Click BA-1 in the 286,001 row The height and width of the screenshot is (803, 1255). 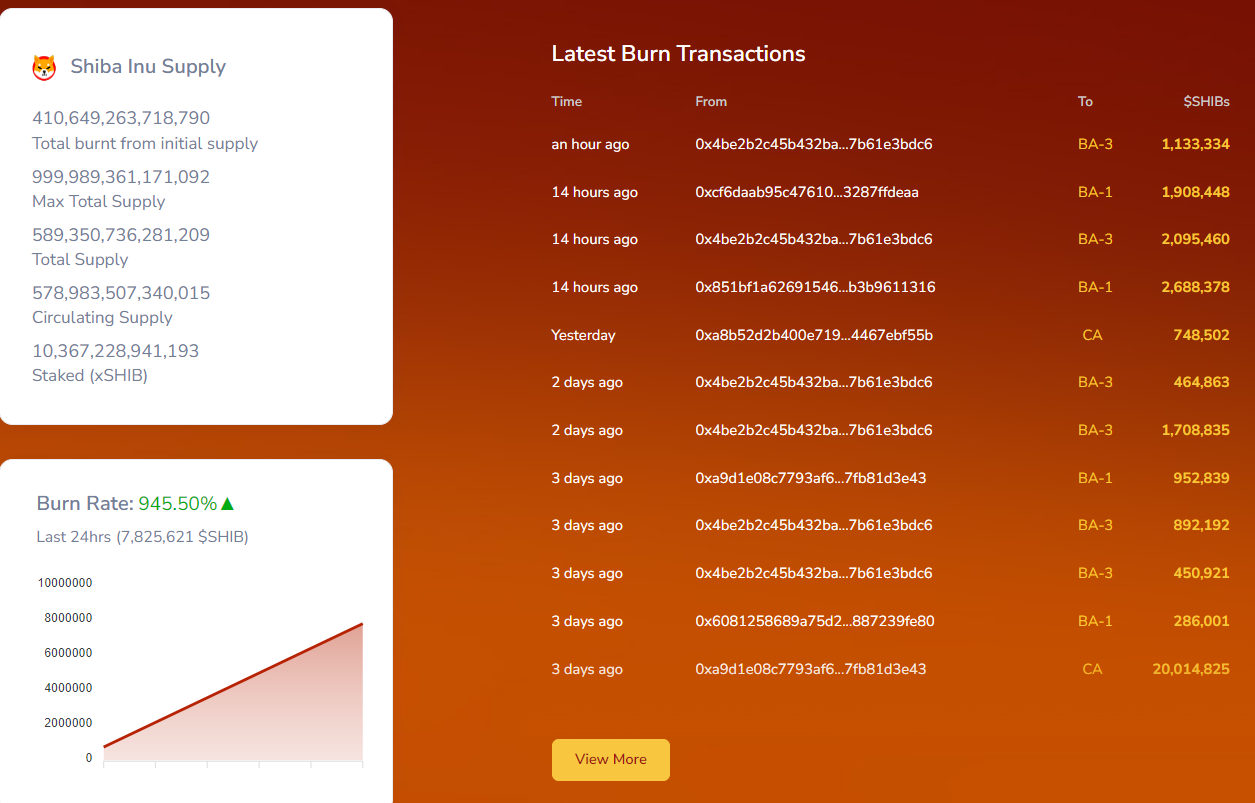(x=1095, y=621)
